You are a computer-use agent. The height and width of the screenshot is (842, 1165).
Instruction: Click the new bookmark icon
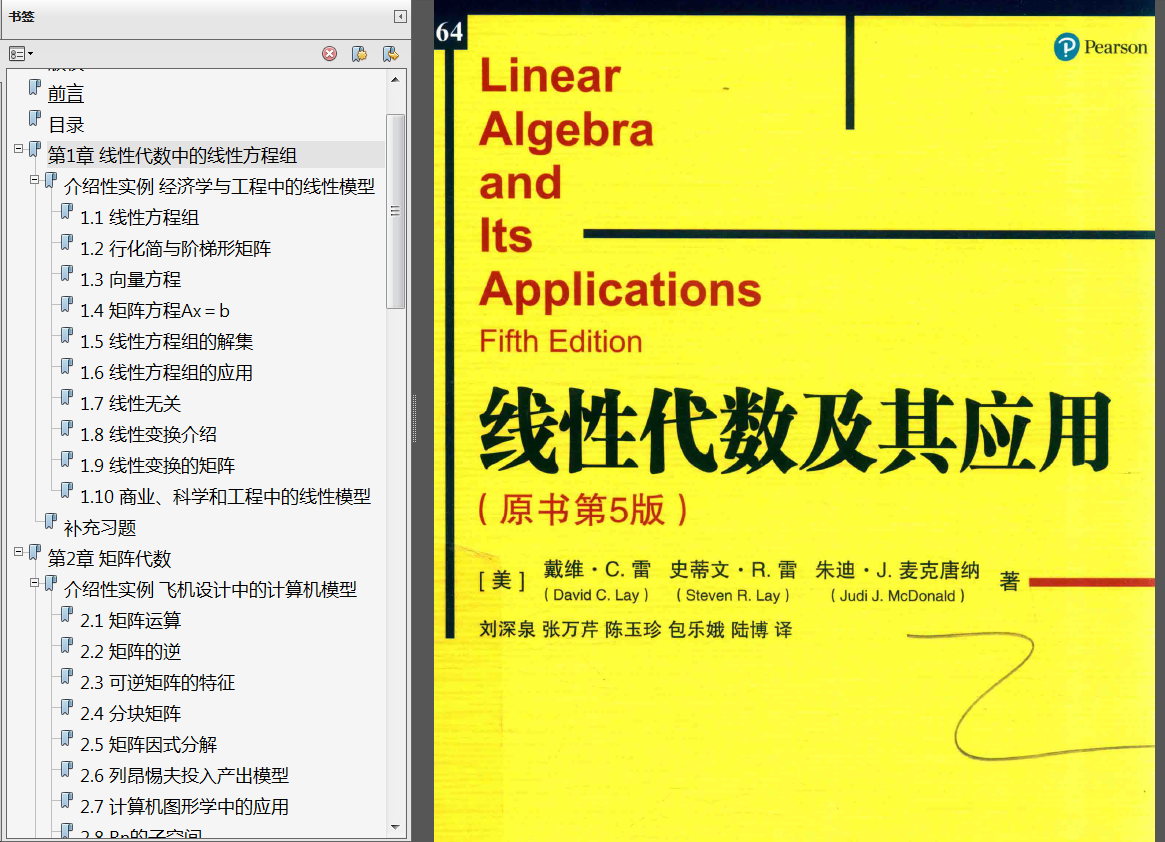360,54
